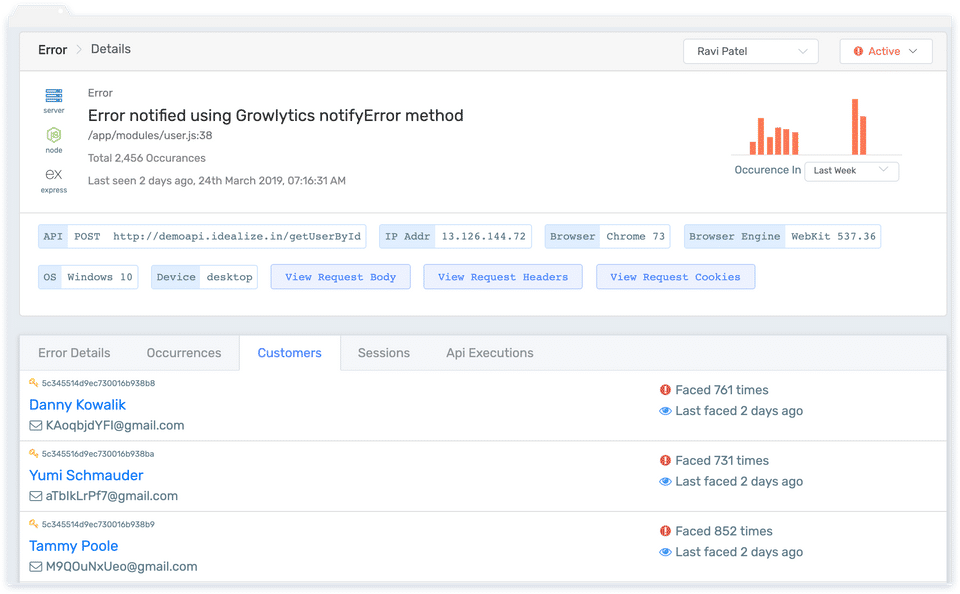960x594 pixels.
Task: Click customer ID 5c345514d9ec730016b938b8
Action: [x=99, y=383]
